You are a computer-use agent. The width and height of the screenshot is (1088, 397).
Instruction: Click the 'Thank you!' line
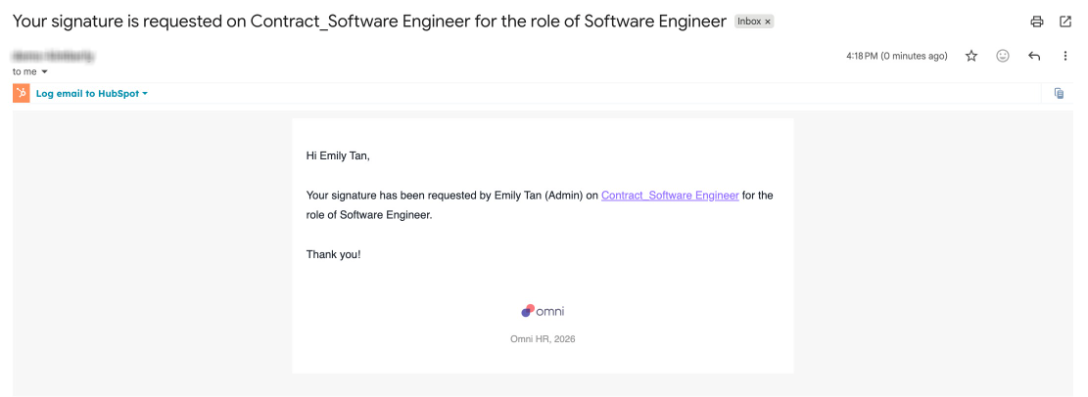(333, 254)
